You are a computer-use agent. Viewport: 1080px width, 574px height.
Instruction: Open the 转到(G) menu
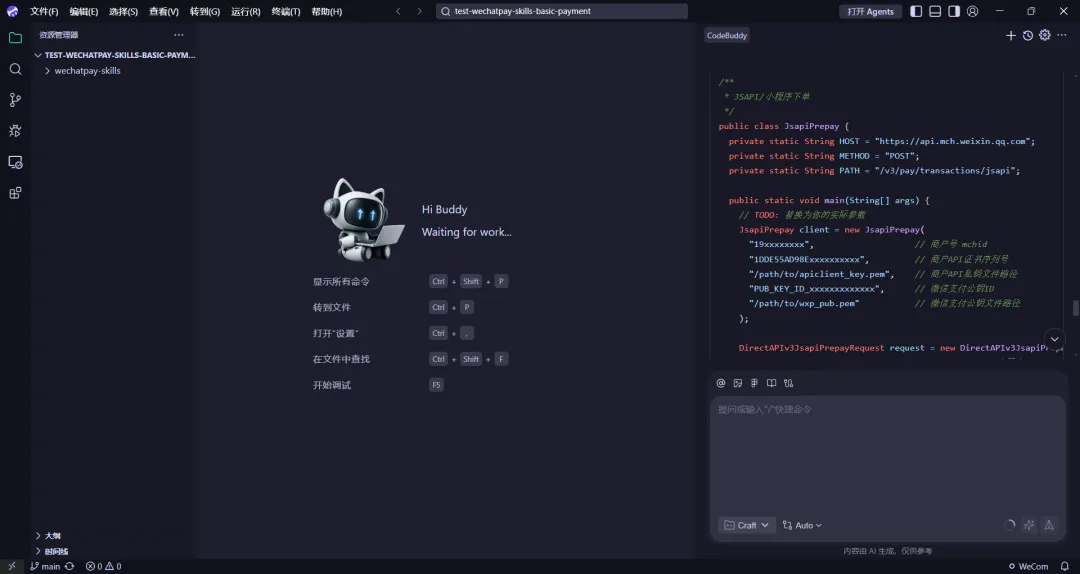tap(205, 12)
